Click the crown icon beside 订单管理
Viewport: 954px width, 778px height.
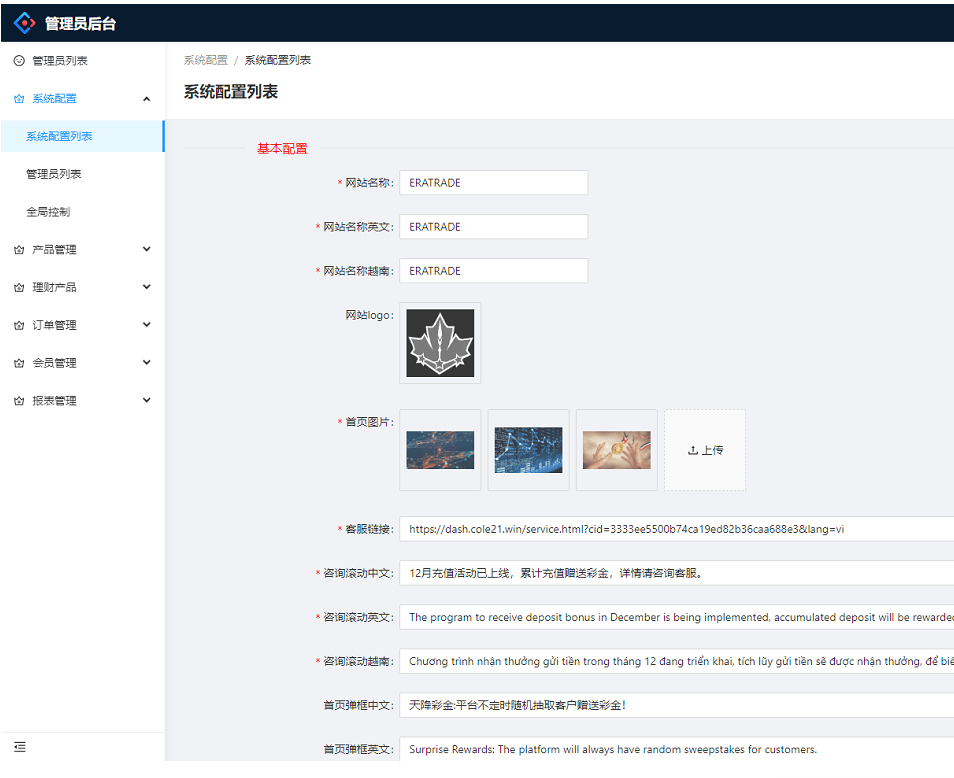[x=19, y=326]
